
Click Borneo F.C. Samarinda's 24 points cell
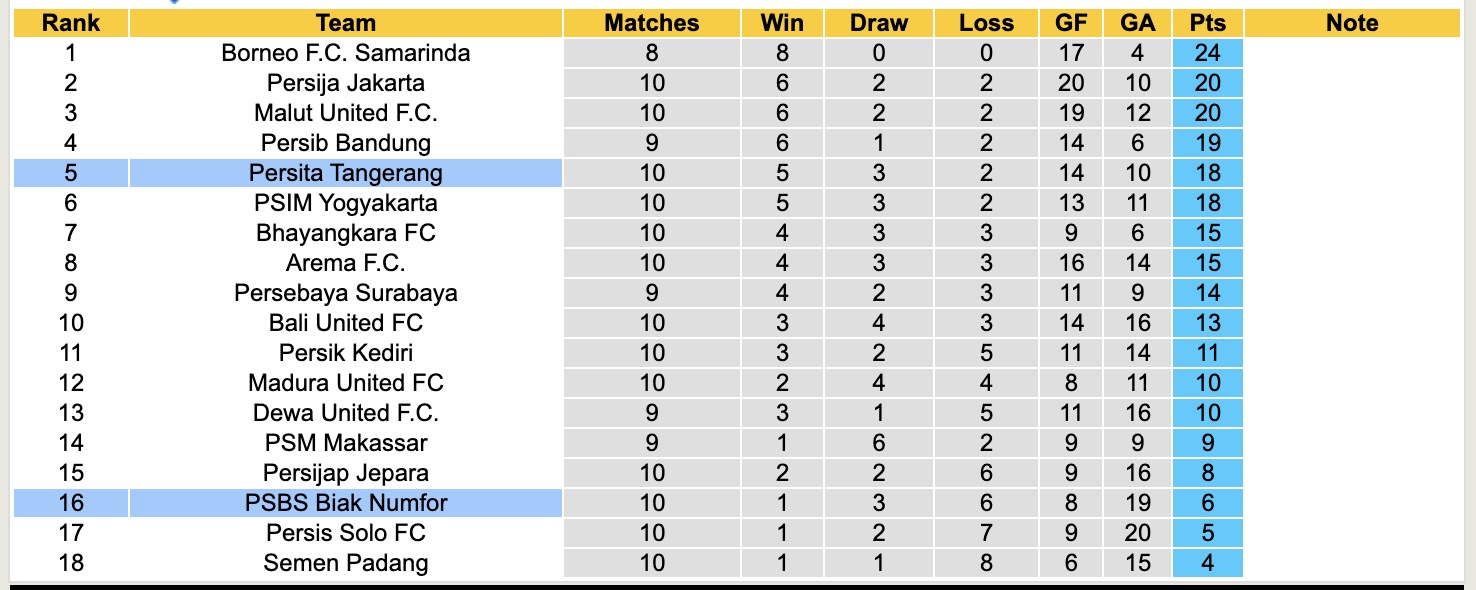point(1208,53)
